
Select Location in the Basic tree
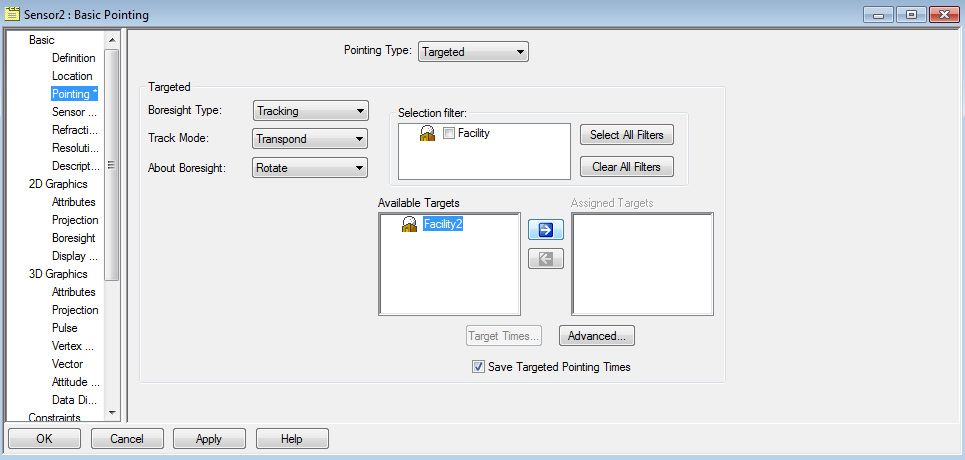pyautogui.click(x=72, y=76)
